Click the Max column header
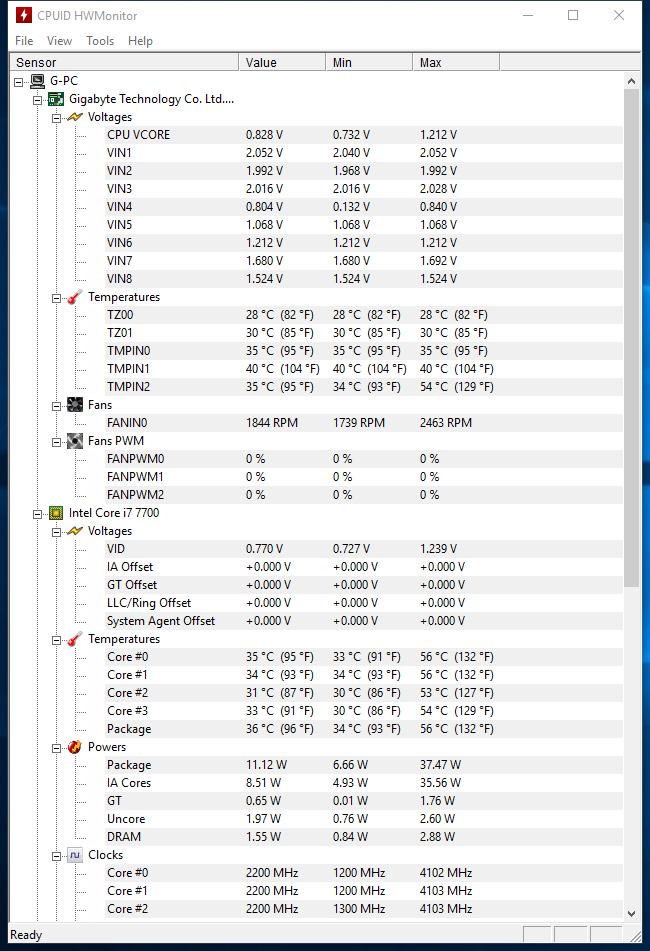This screenshot has width=650, height=951. point(457,62)
